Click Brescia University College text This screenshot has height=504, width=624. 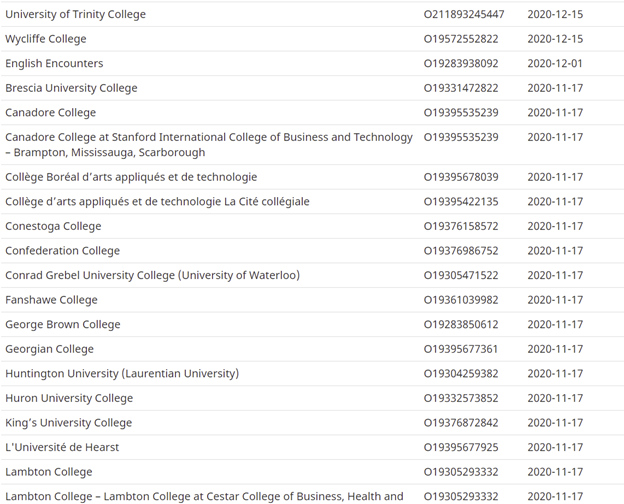(71, 88)
